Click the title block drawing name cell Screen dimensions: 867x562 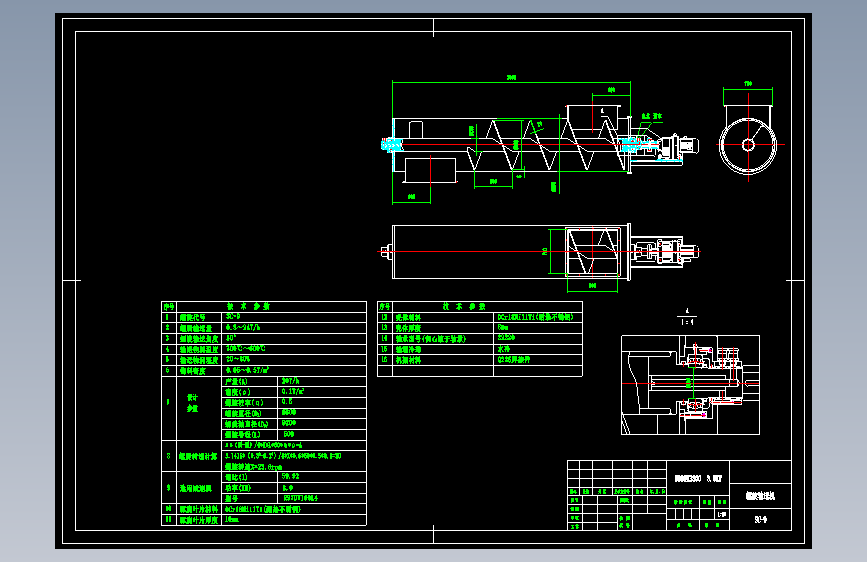[760, 496]
